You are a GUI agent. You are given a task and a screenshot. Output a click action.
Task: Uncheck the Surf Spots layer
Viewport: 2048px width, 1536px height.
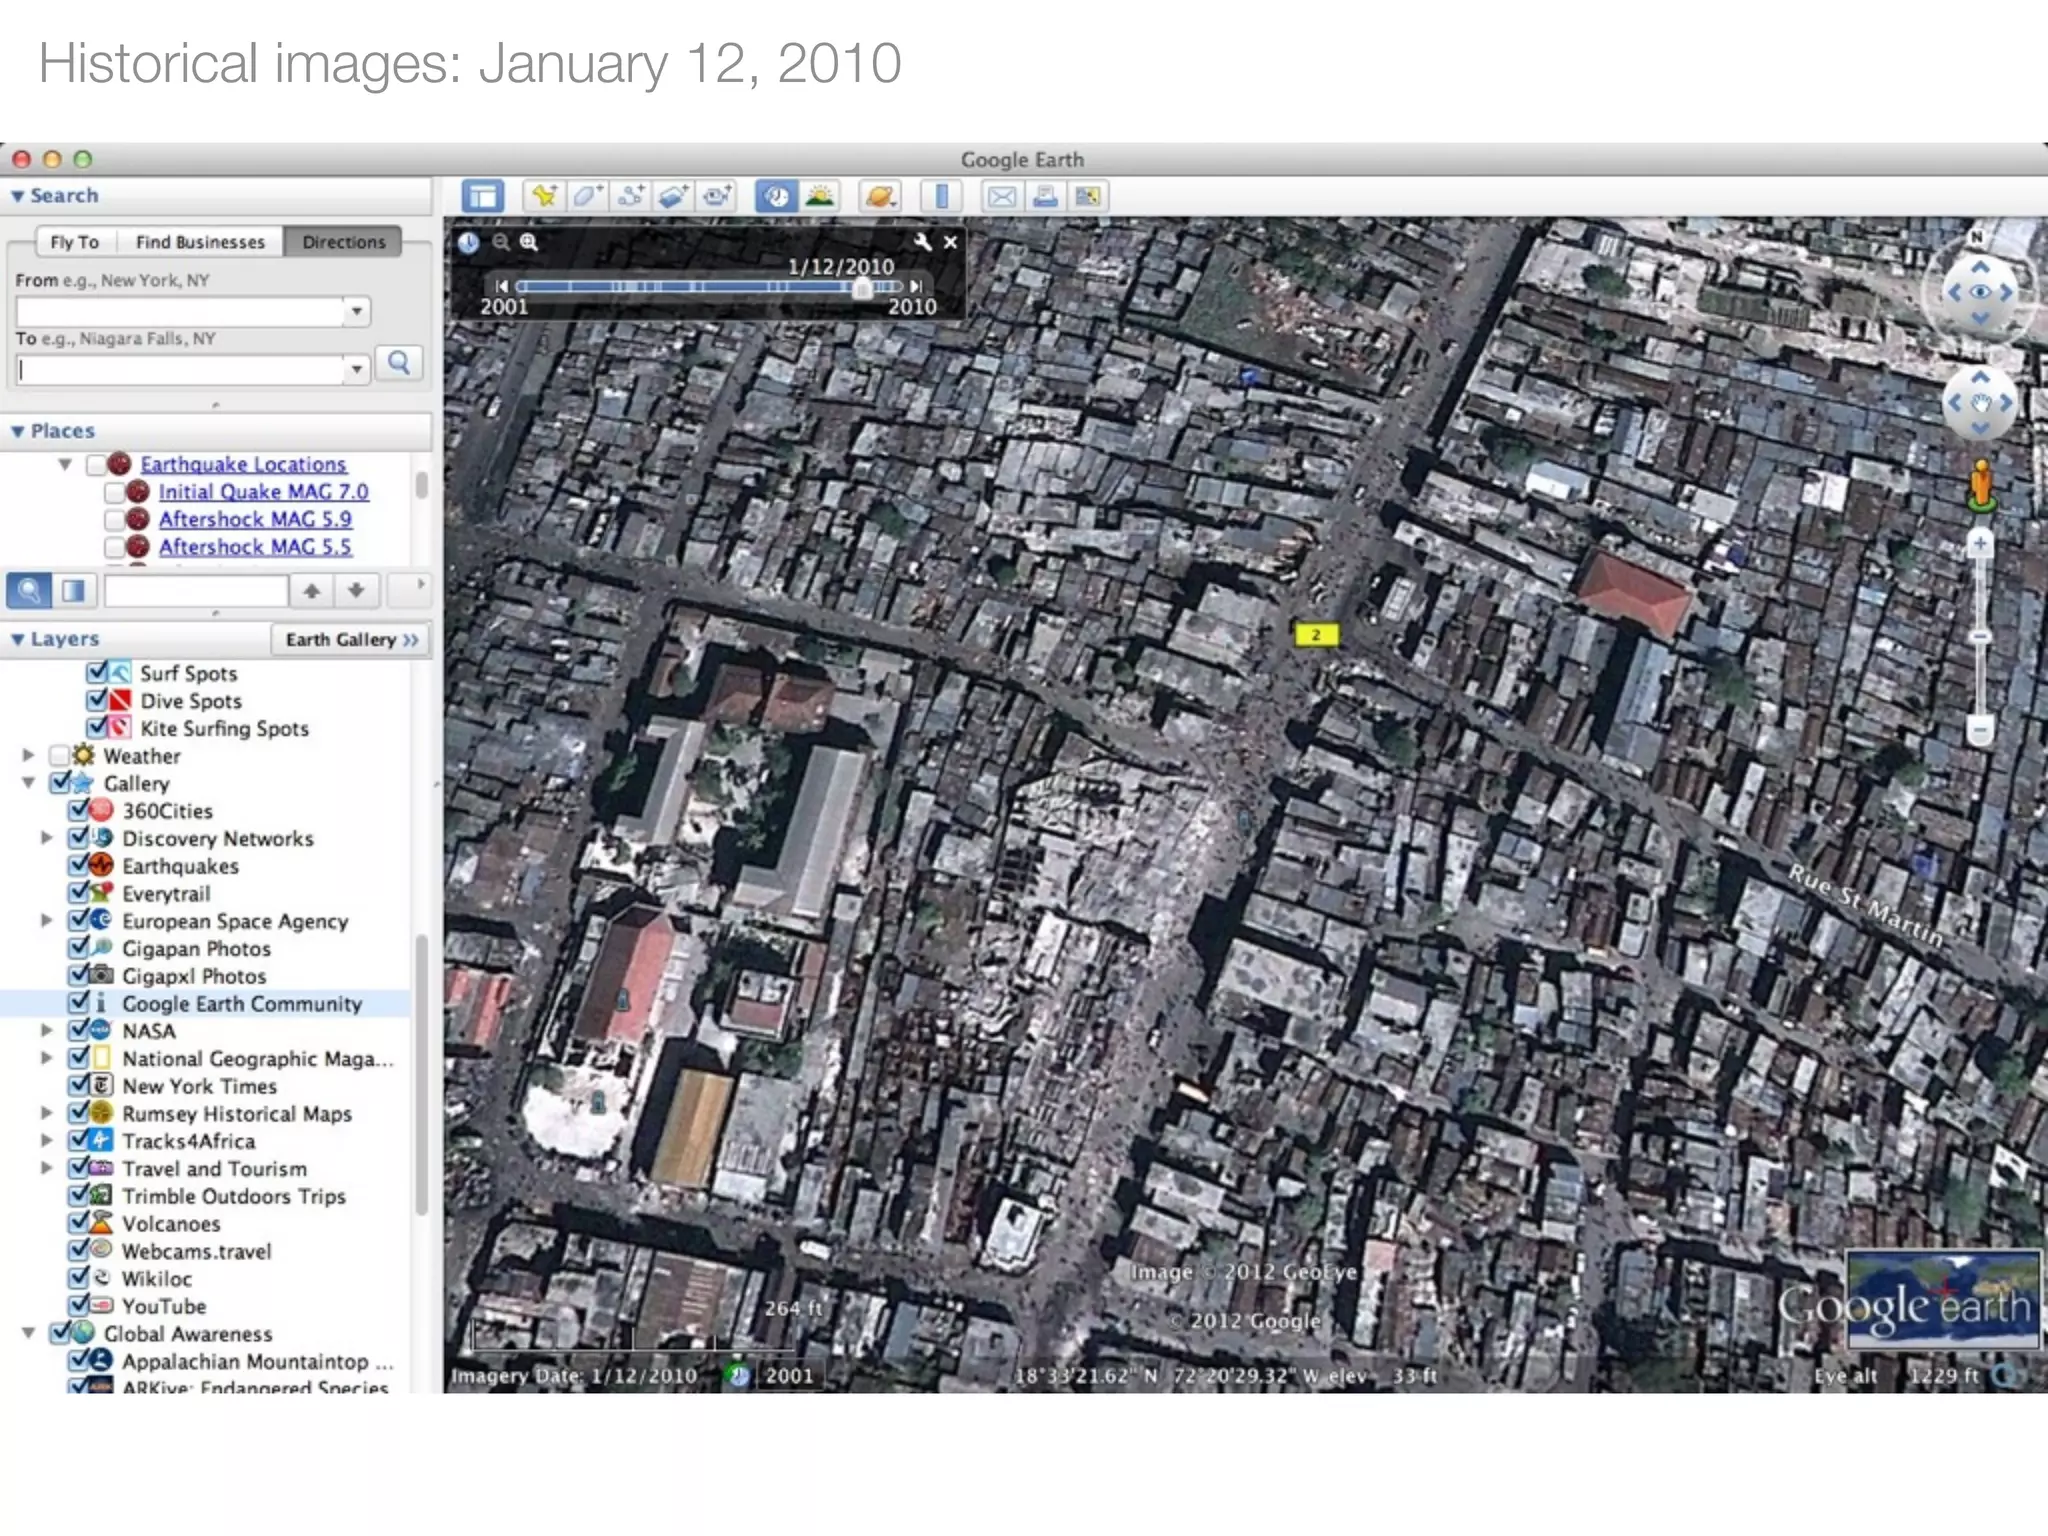tap(97, 672)
